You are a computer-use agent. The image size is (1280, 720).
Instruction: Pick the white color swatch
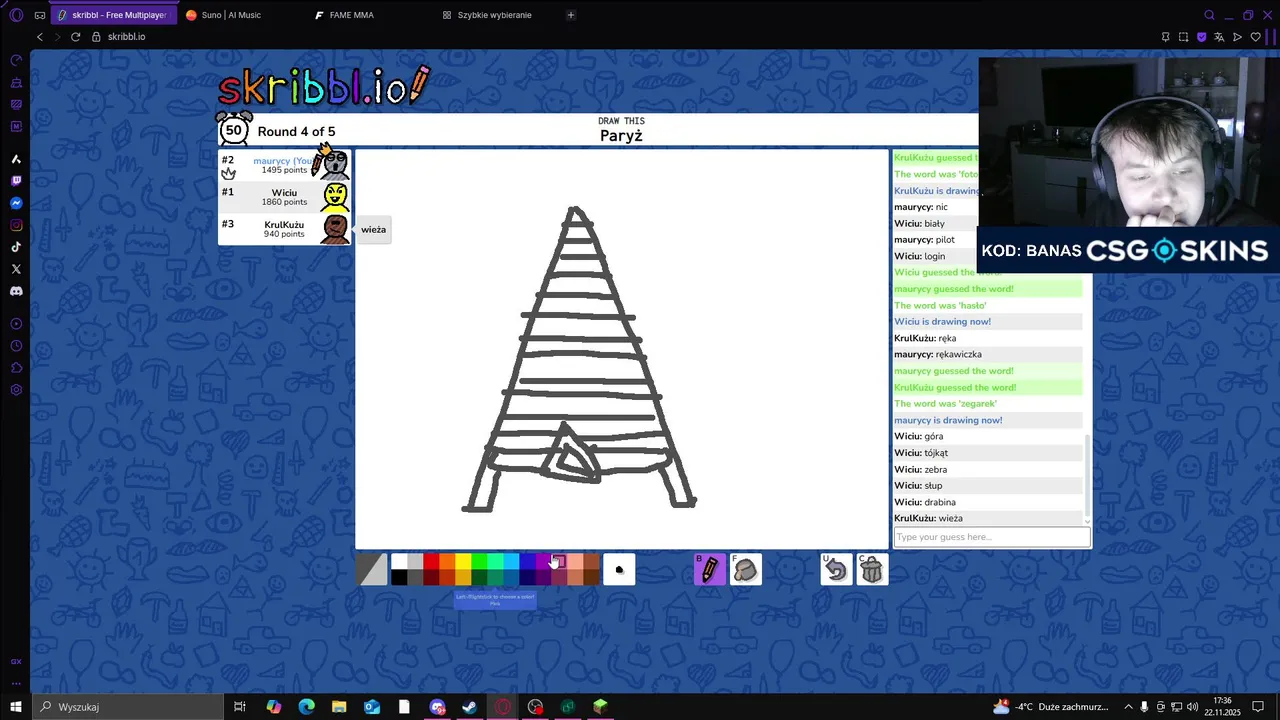coord(399,561)
